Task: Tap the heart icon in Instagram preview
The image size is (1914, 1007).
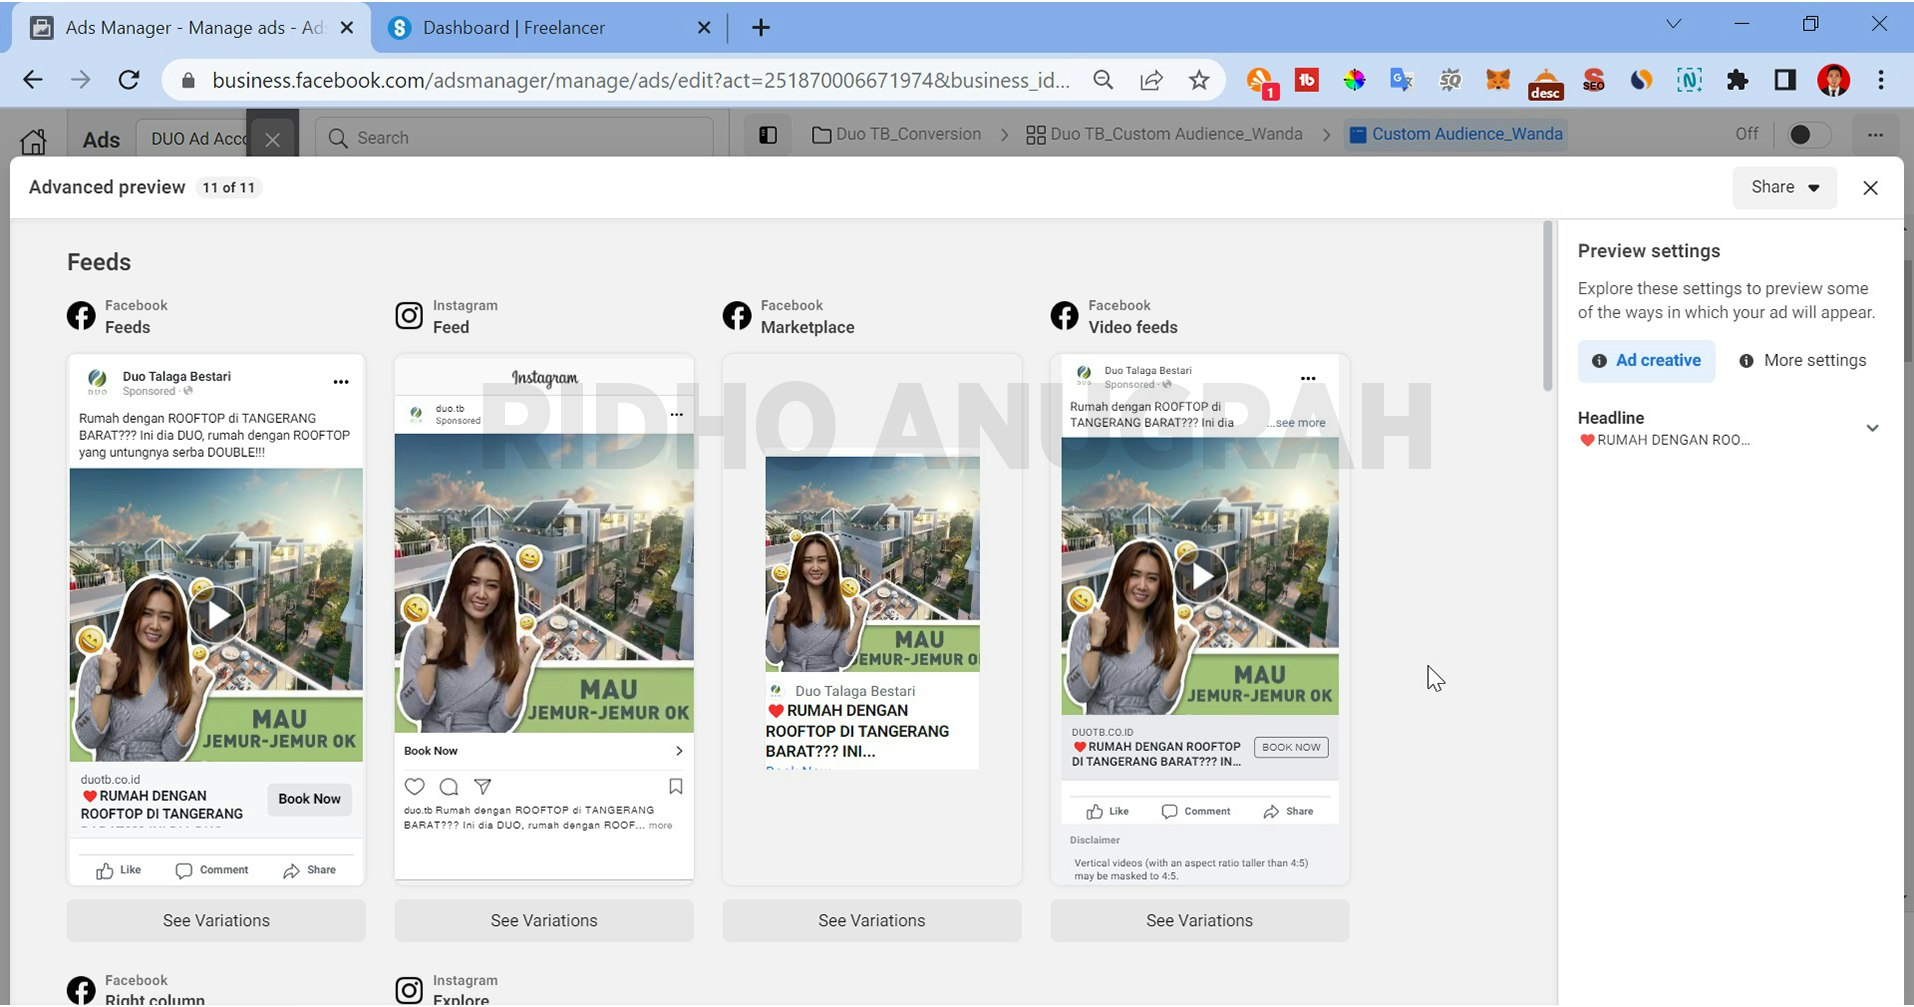Action: 415,787
